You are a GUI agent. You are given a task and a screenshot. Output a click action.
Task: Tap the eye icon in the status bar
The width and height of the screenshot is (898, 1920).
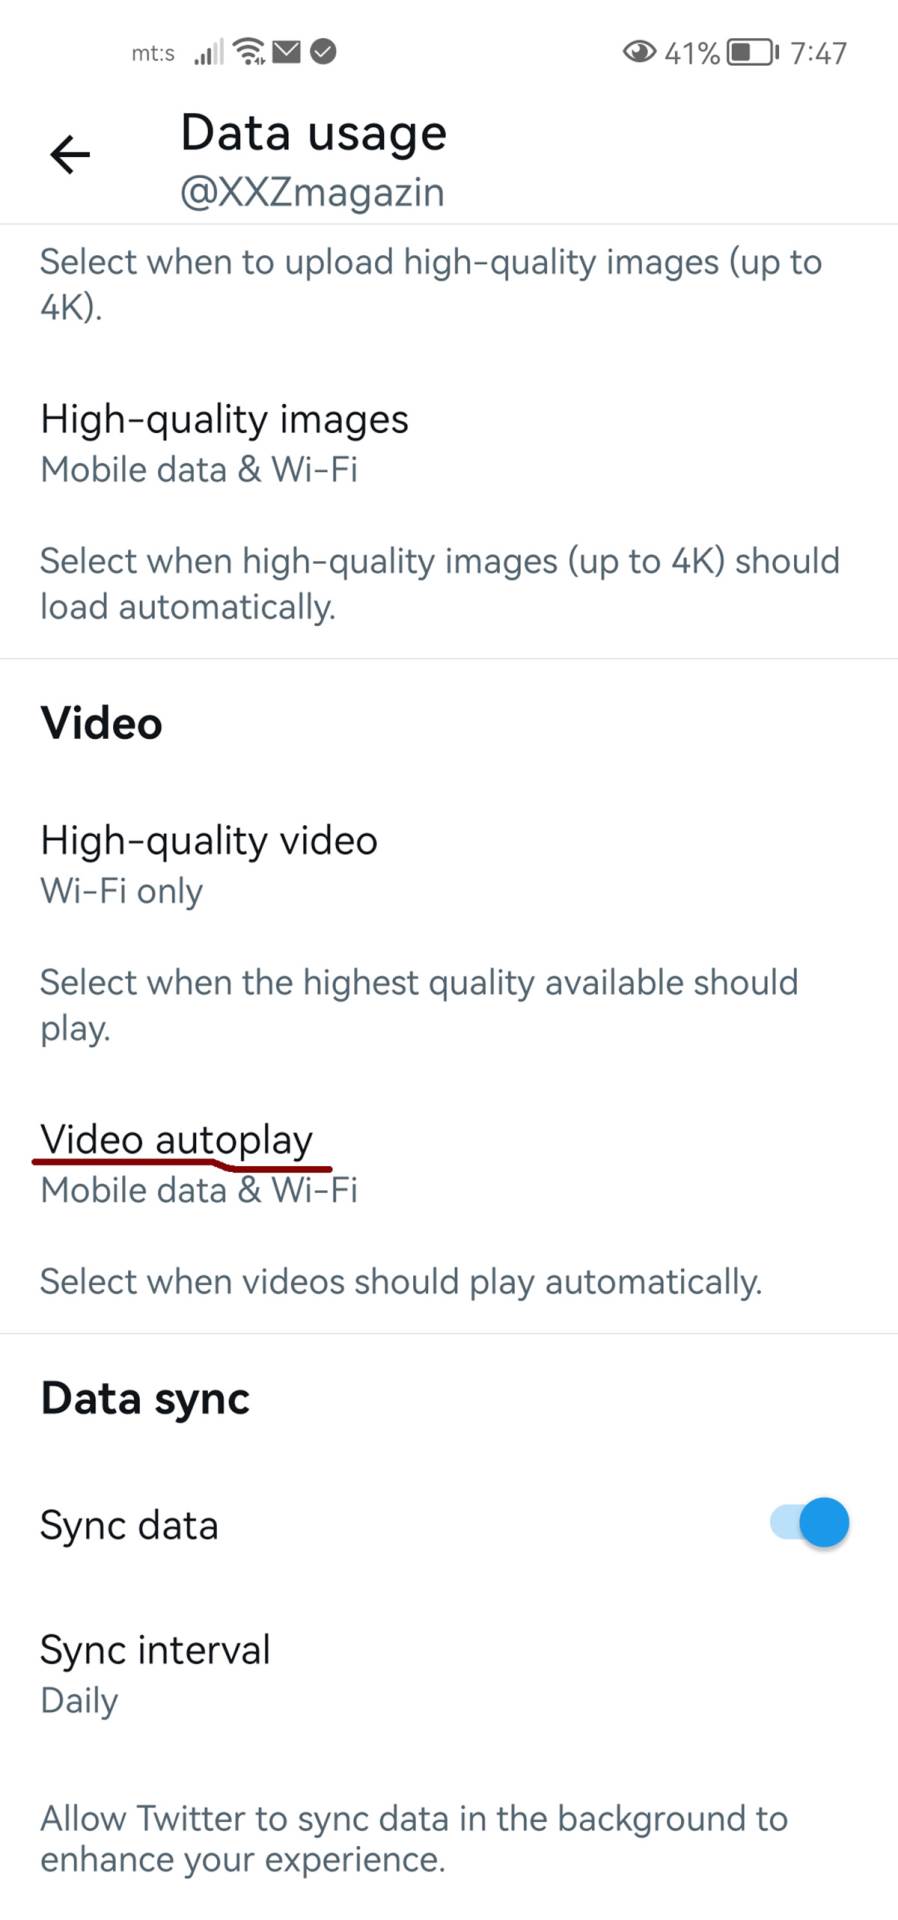[638, 51]
